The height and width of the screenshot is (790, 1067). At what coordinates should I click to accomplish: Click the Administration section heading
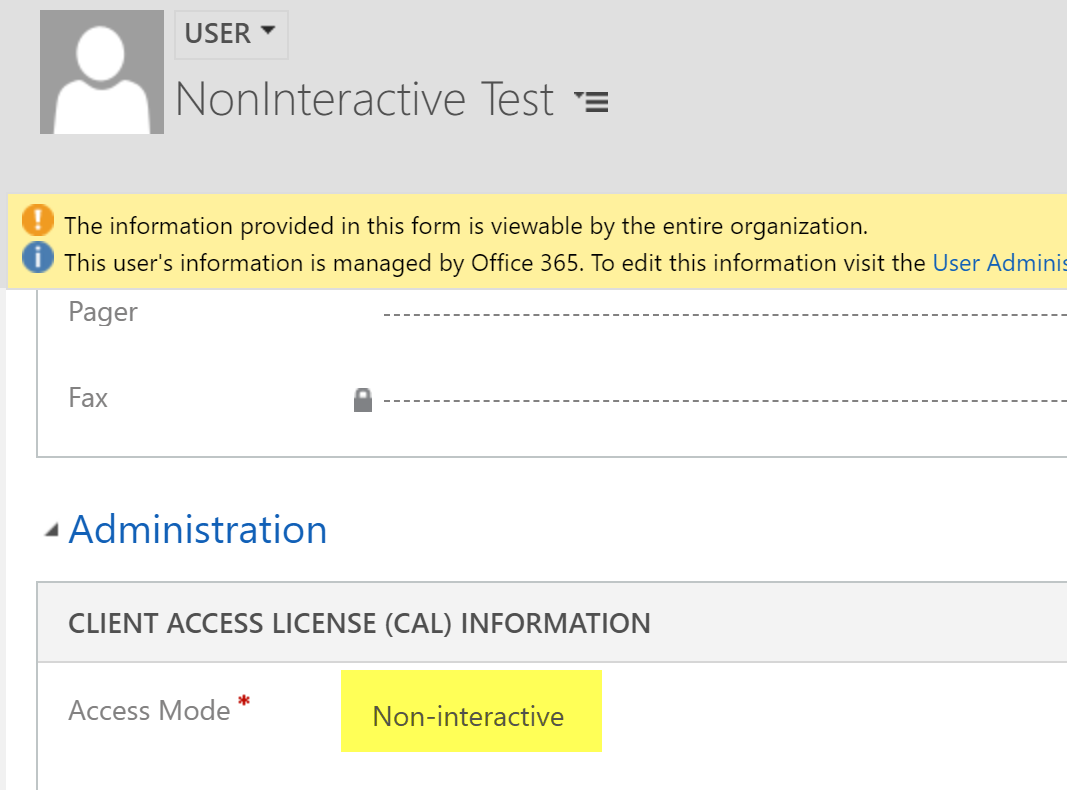(x=198, y=529)
